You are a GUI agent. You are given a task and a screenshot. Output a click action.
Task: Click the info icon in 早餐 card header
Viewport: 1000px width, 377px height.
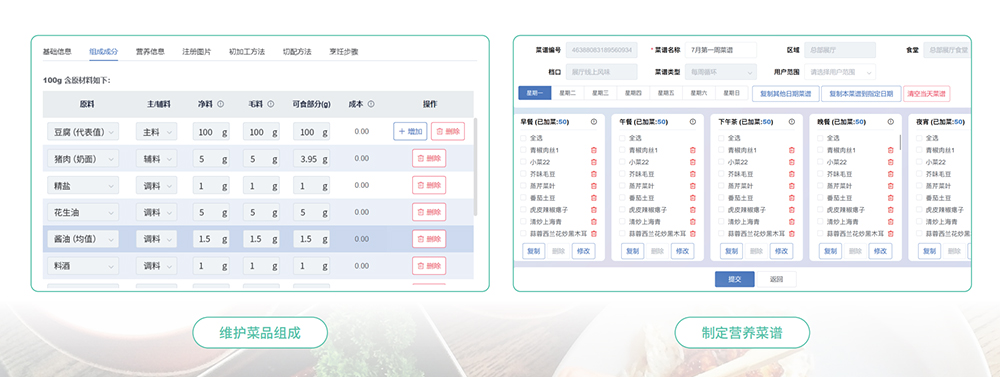(594, 121)
